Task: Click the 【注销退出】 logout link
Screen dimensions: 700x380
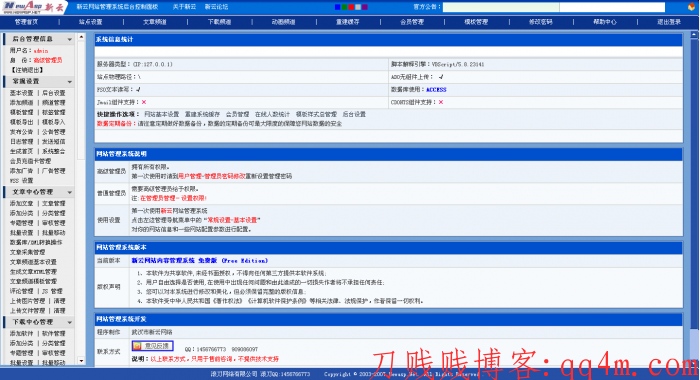Action: (x=27, y=70)
